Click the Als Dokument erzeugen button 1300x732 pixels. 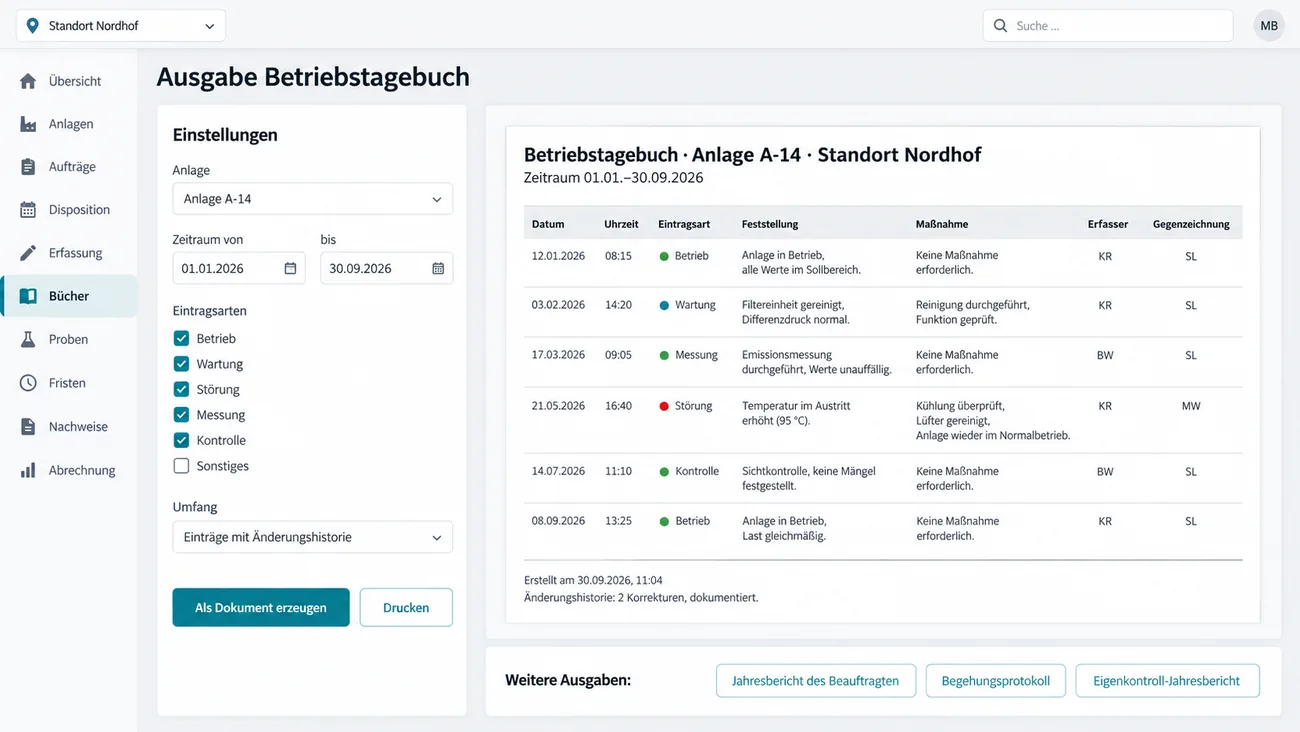click(261, 607)
